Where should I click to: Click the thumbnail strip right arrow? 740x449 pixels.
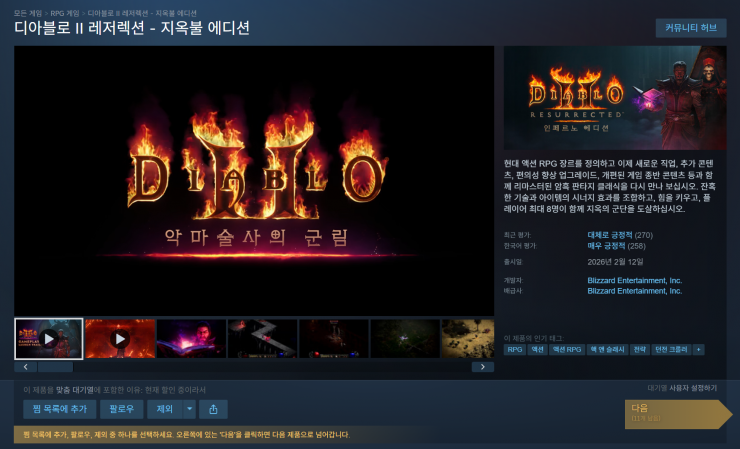pyautogui.click(x=483, y=367)
